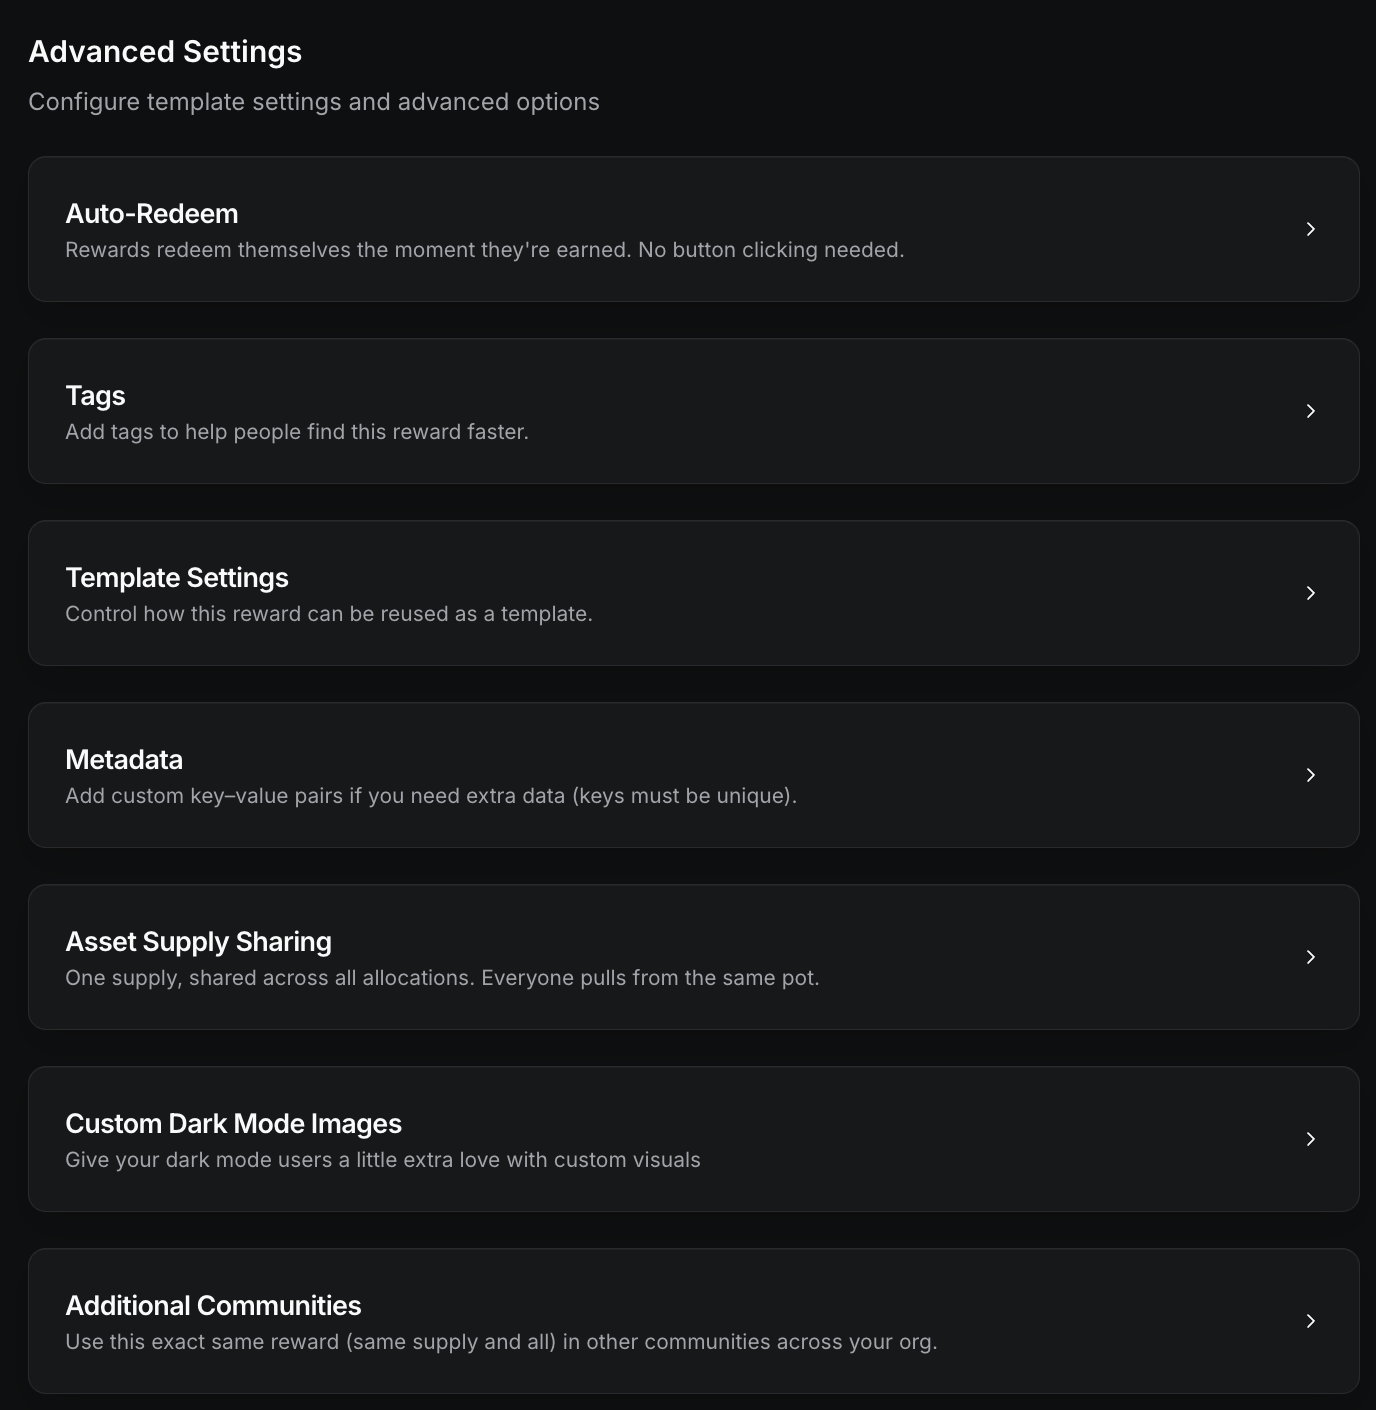1376x1410 pixels.
Task: Expand the Asset Supply Sharing chevron
Action: [x=1311, y=956]
